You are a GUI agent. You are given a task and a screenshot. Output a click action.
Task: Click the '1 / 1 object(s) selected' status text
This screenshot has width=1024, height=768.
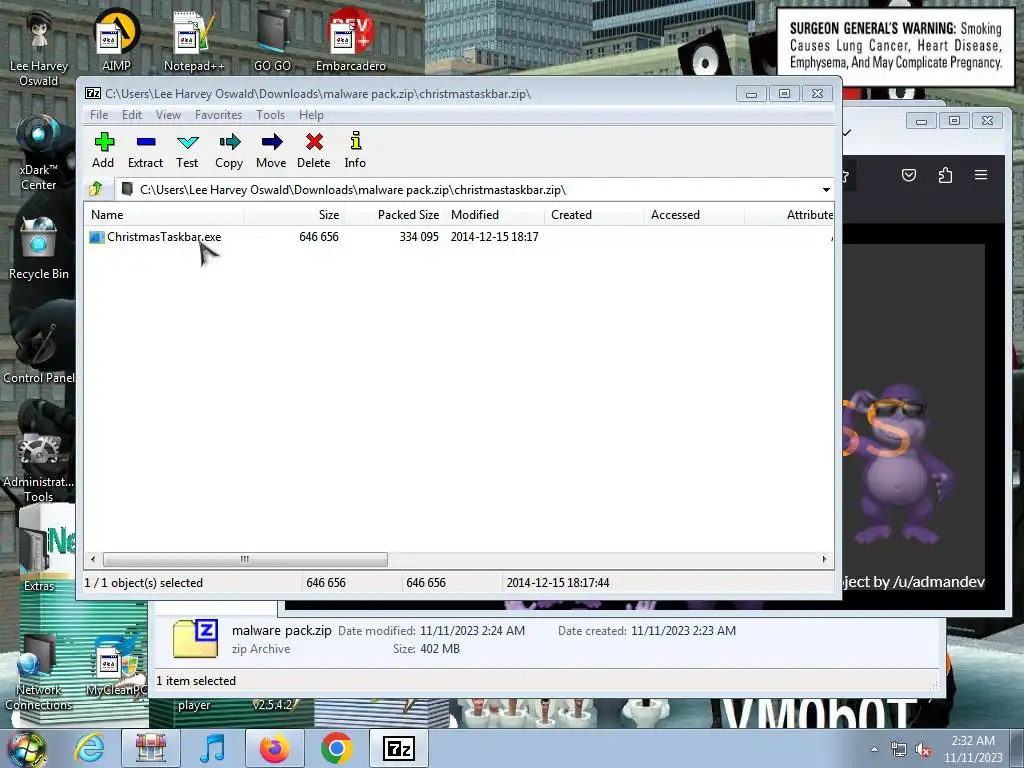(x=144, y=583)
